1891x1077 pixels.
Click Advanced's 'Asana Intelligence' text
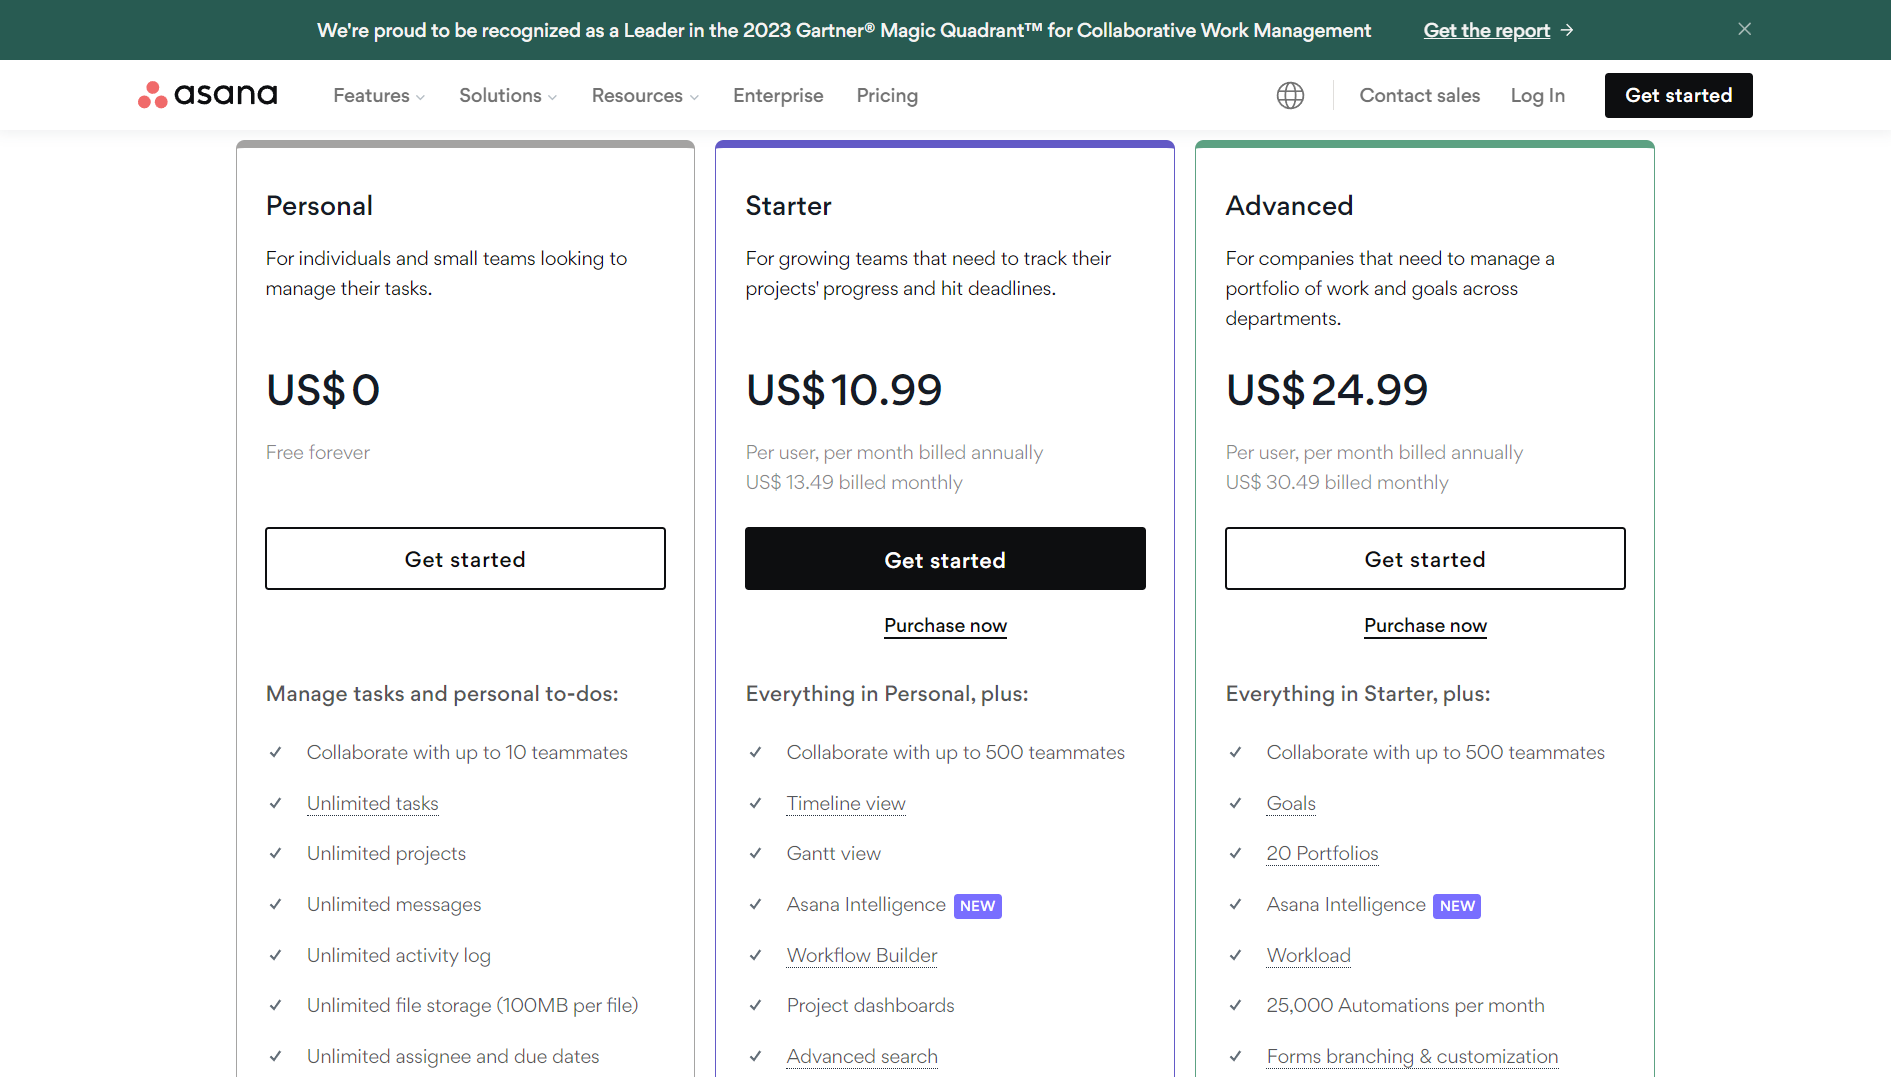pos(1346,904)
